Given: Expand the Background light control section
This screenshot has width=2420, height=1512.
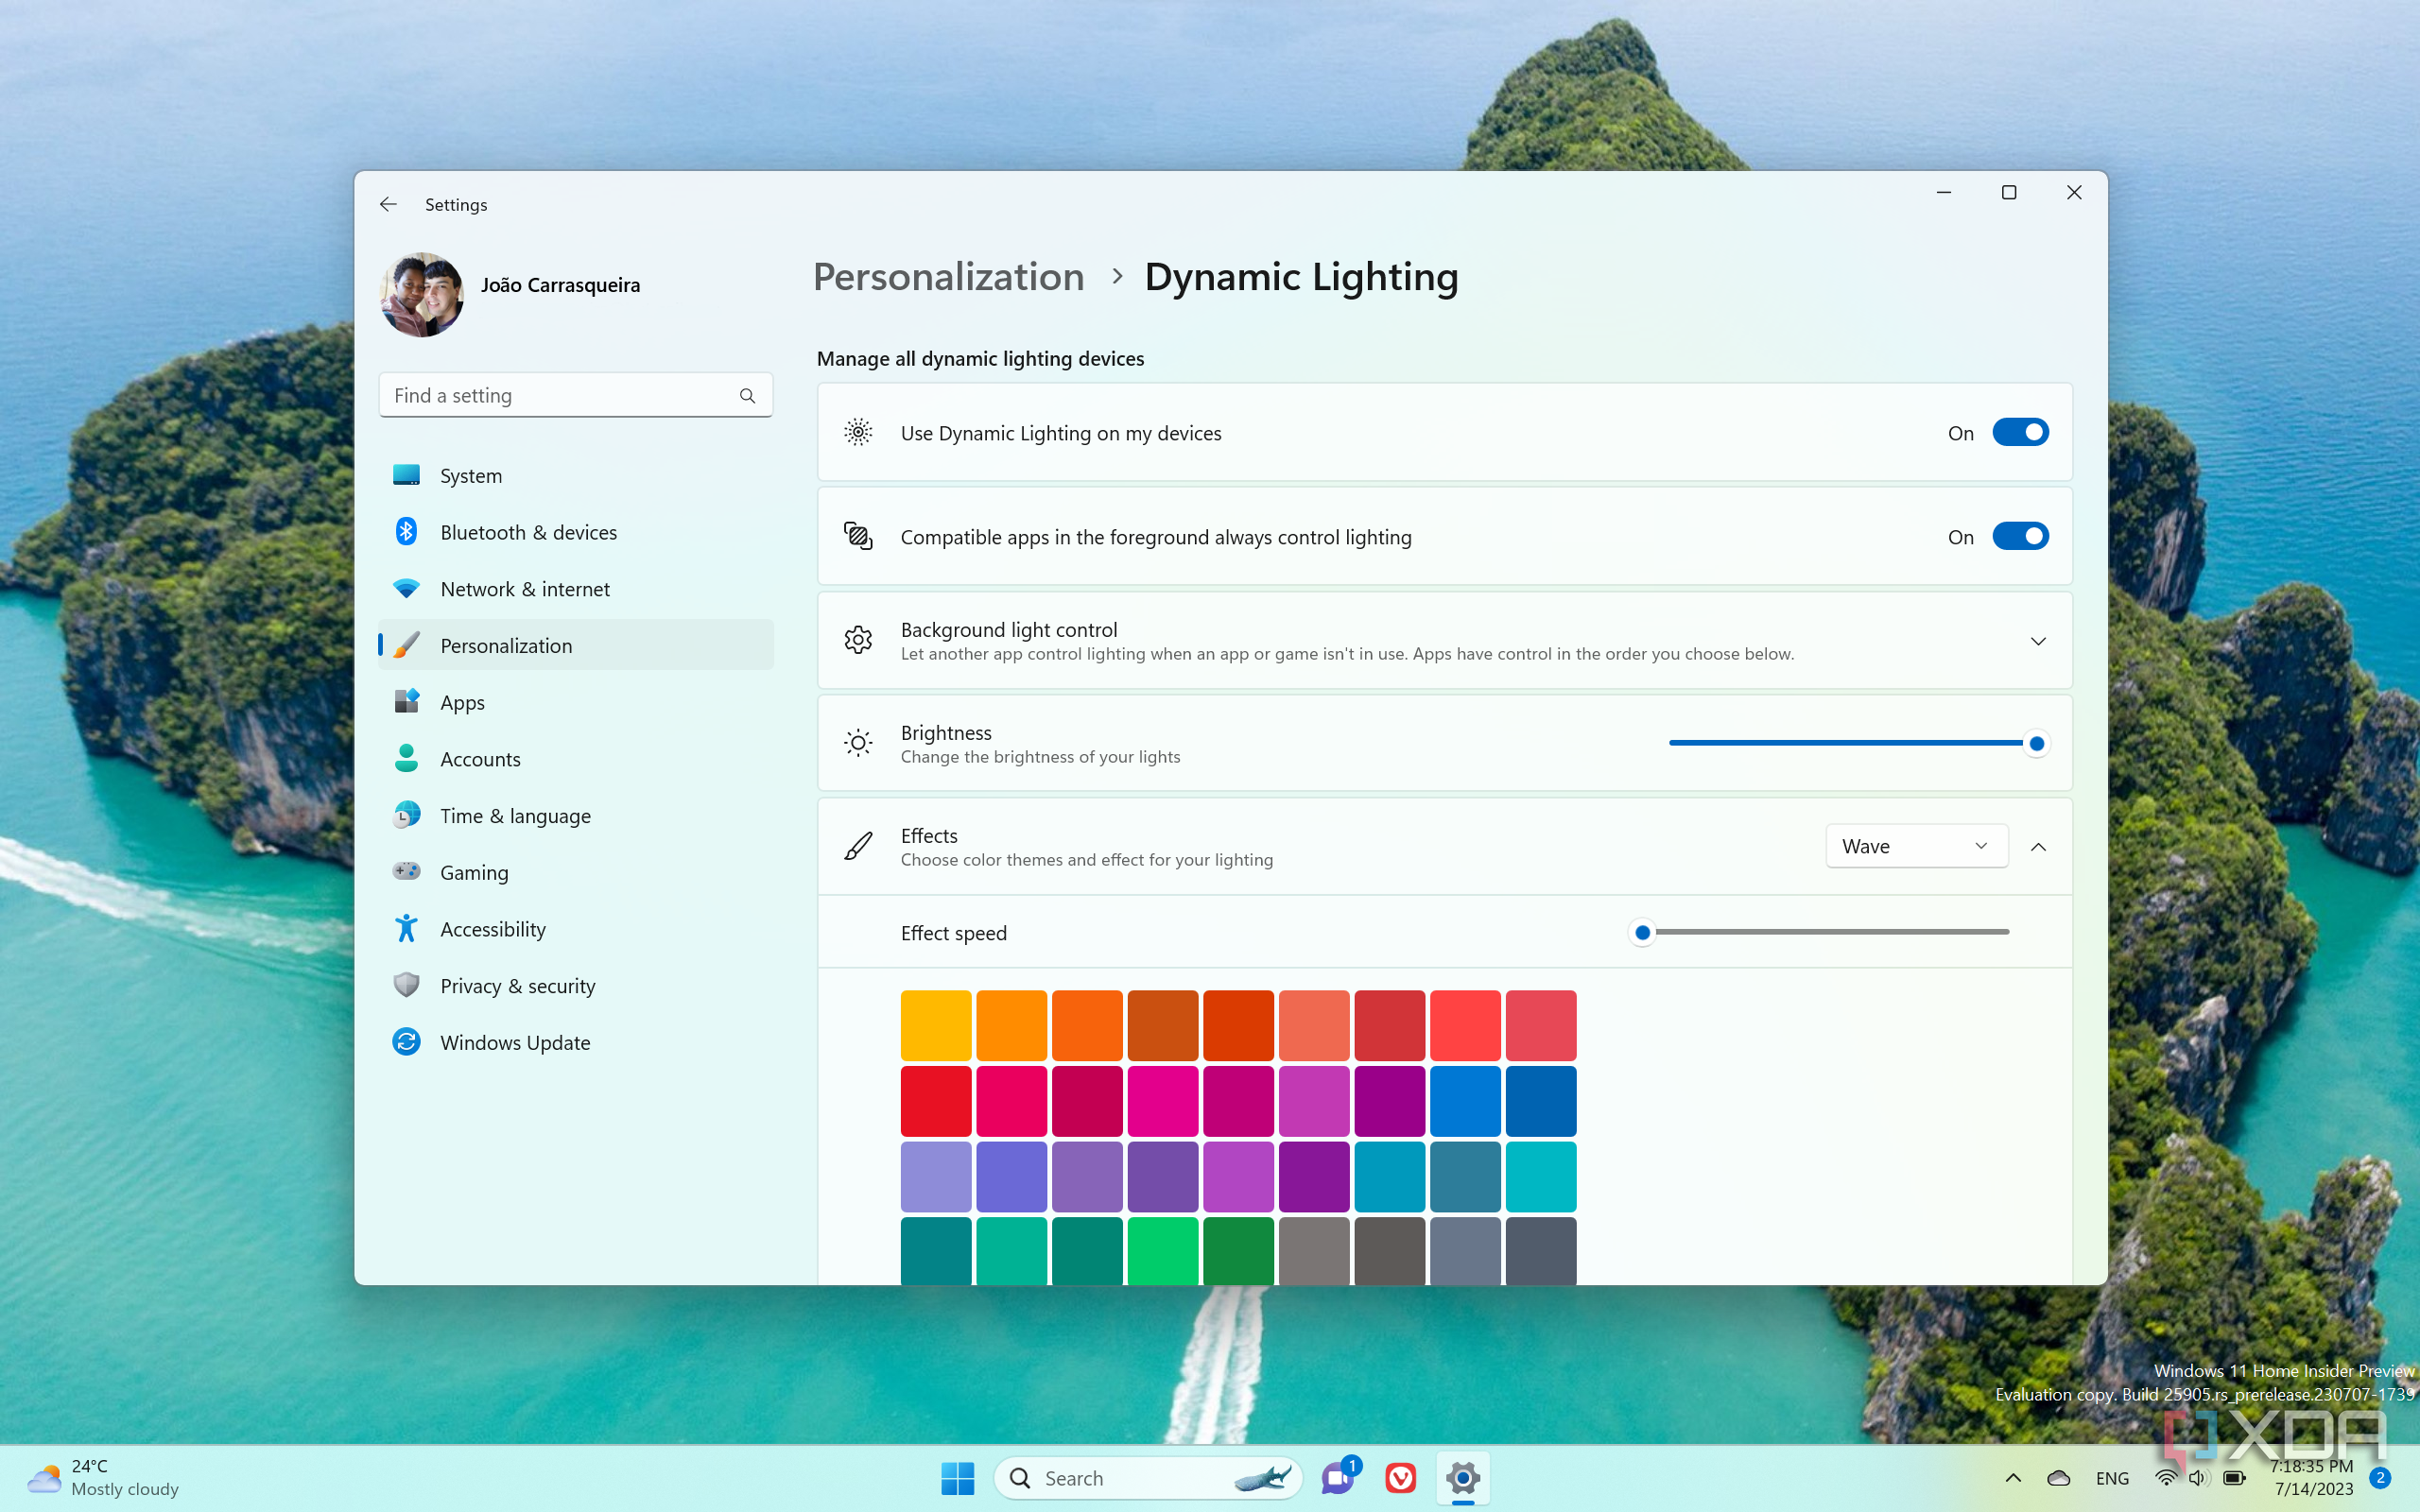Looking at the screenshot, I should (x=2037, y=641).
